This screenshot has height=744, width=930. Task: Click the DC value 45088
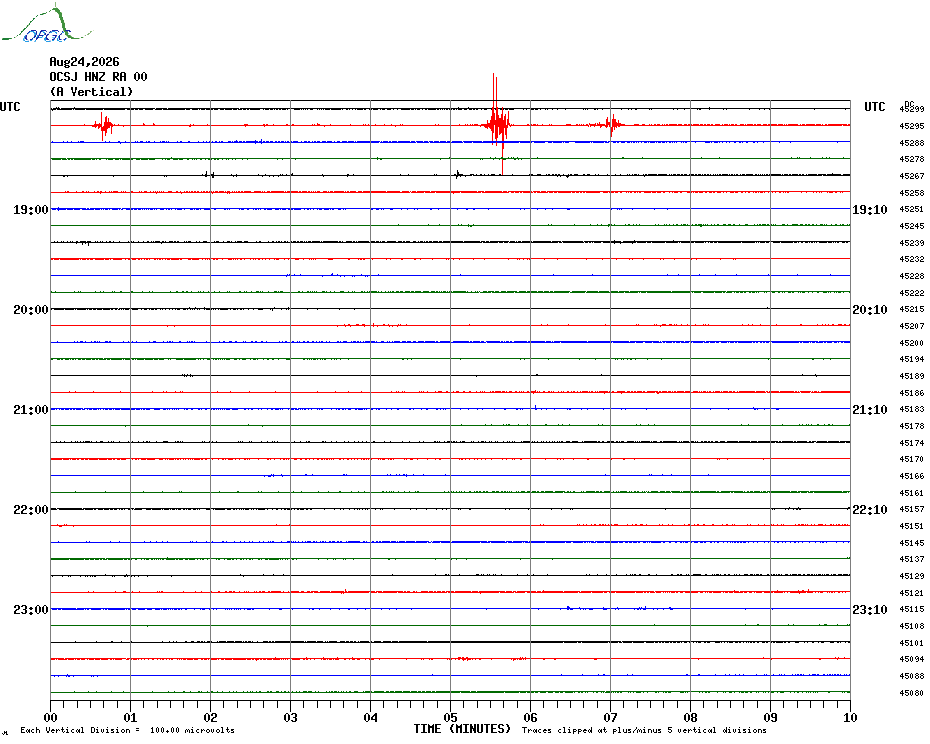pyautogui.click(x=912, y=676)
